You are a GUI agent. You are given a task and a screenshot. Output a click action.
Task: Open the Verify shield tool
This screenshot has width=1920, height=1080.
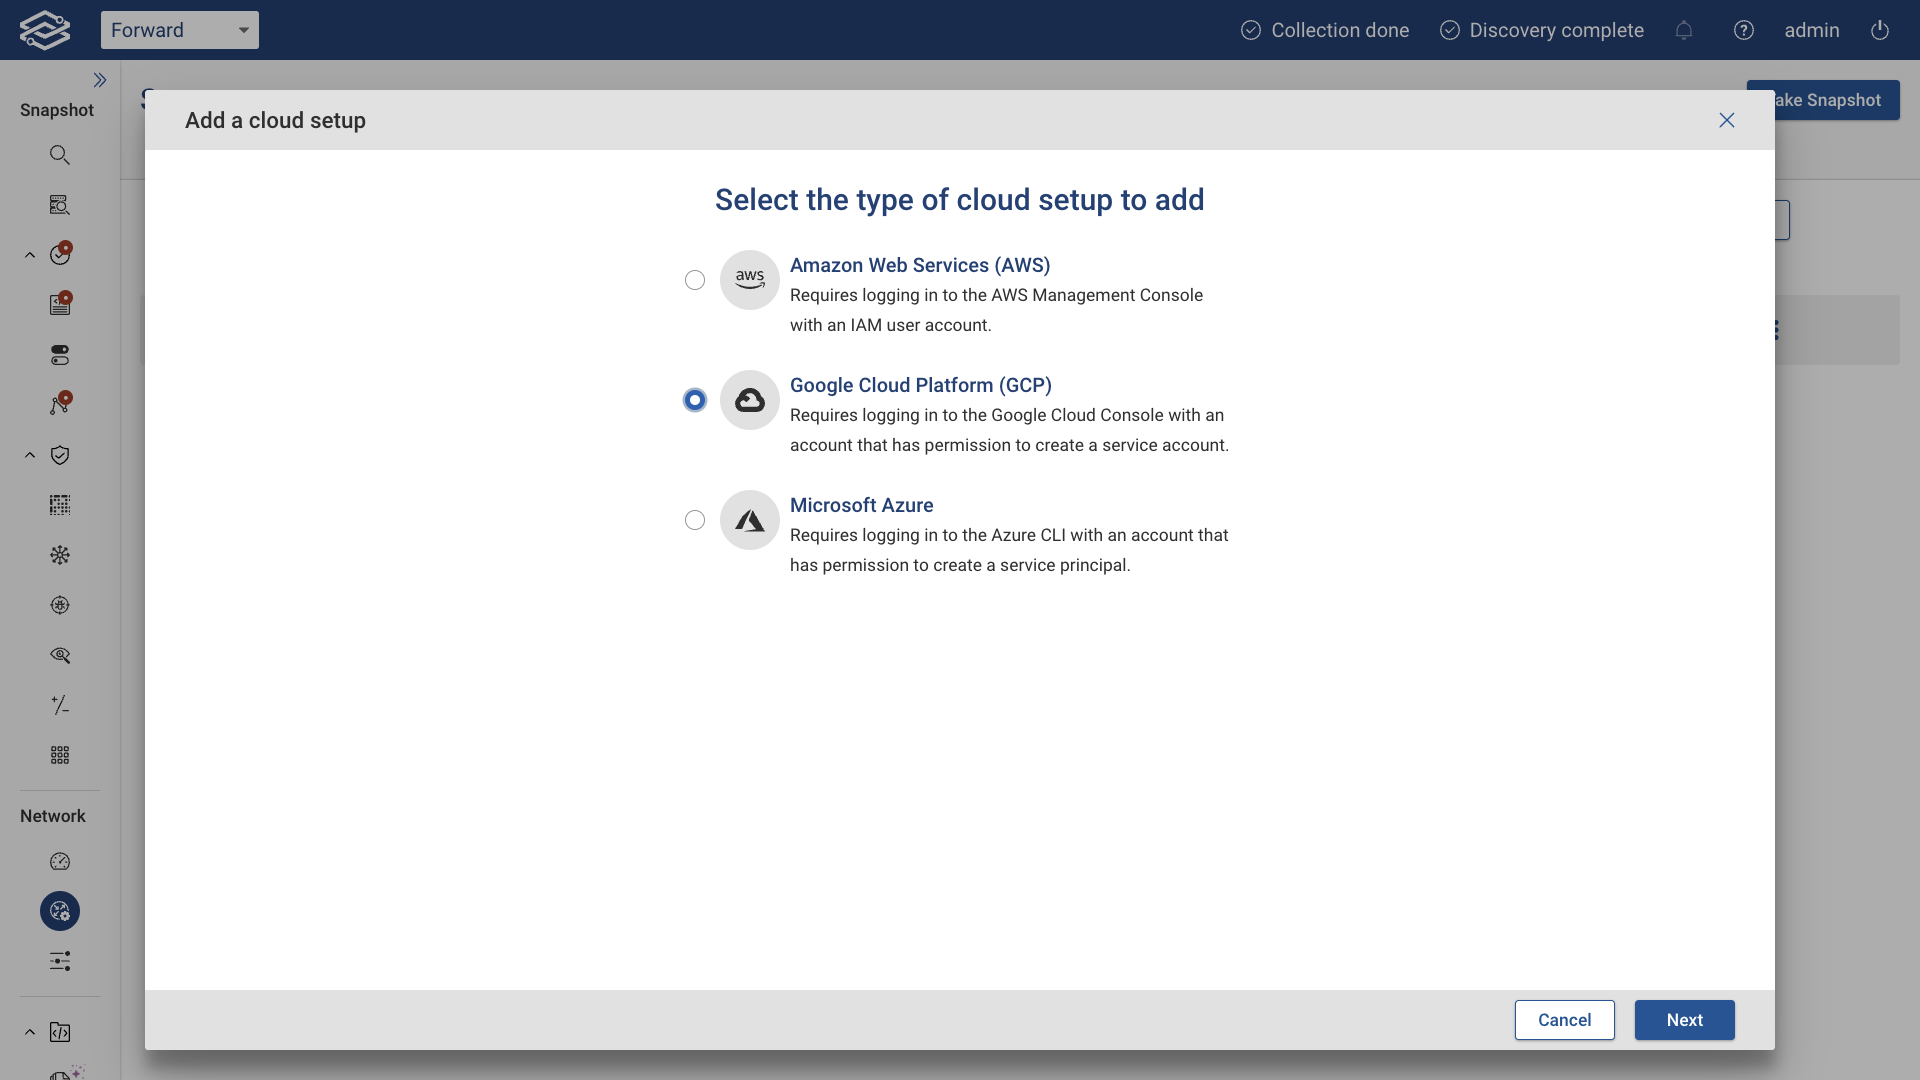60,455
